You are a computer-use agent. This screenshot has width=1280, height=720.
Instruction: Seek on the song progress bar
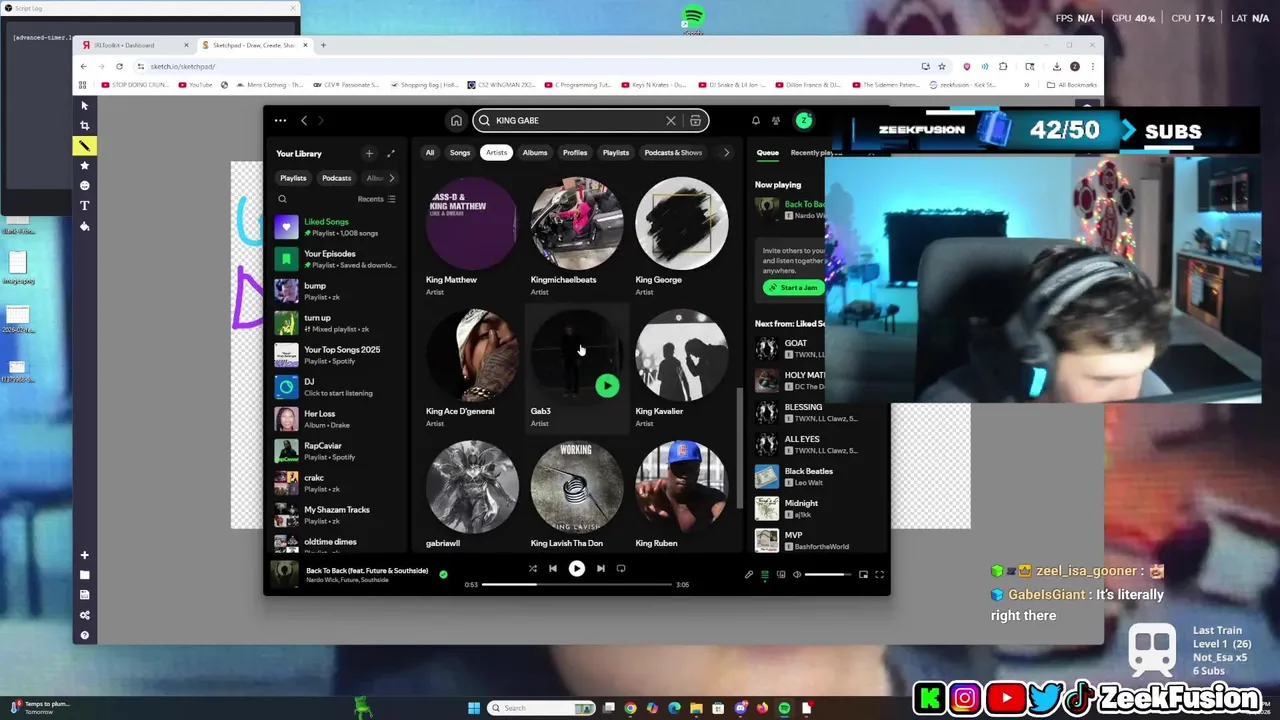(576, 584)
